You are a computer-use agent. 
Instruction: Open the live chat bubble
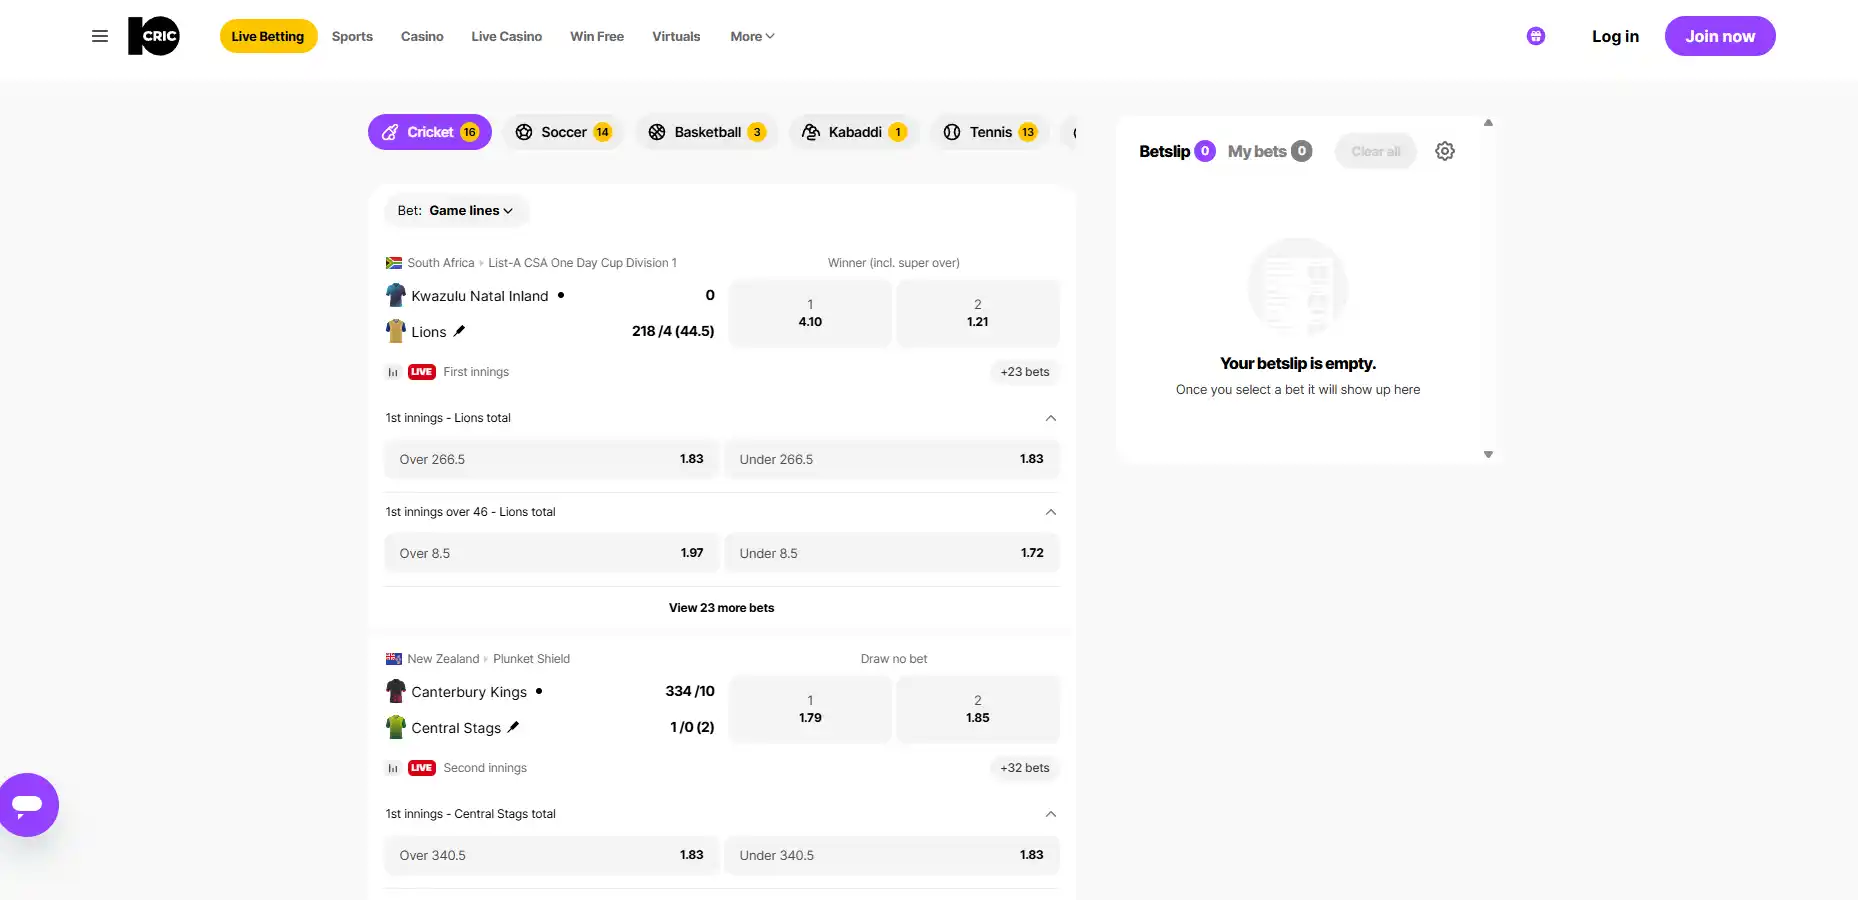[x=28, y=805]
